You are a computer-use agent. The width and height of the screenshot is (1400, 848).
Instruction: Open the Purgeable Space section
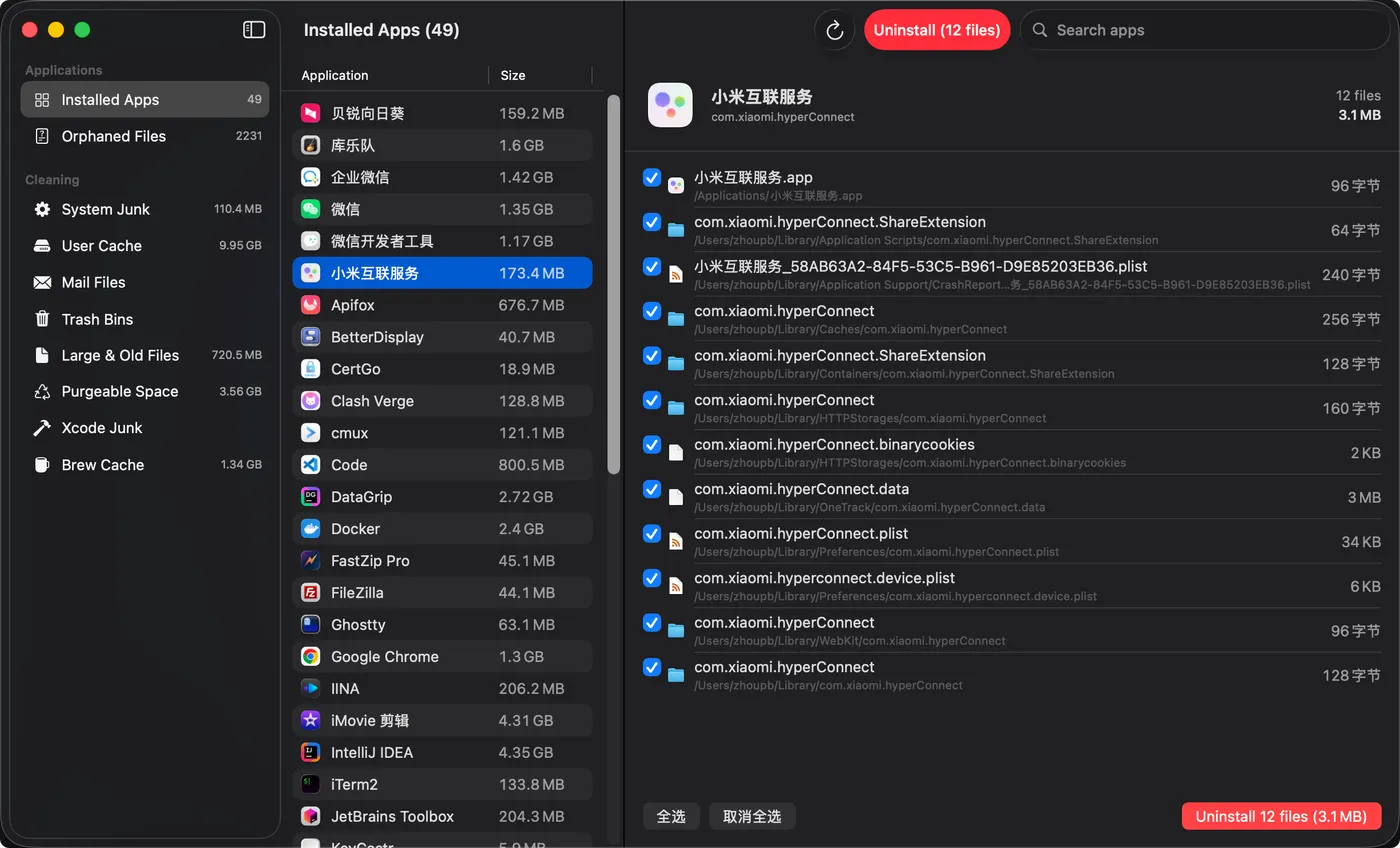(x=145, y=392)
